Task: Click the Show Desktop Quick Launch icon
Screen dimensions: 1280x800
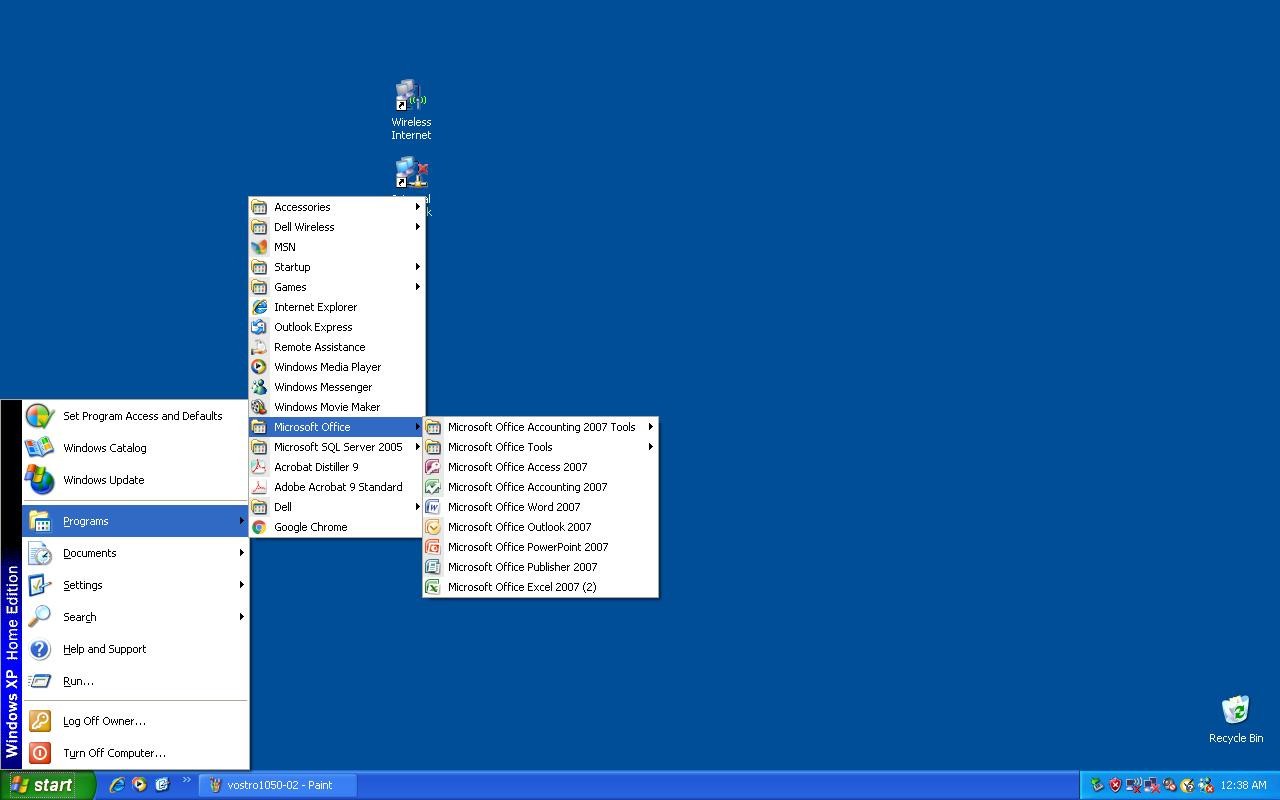Action: pos(161,785)
